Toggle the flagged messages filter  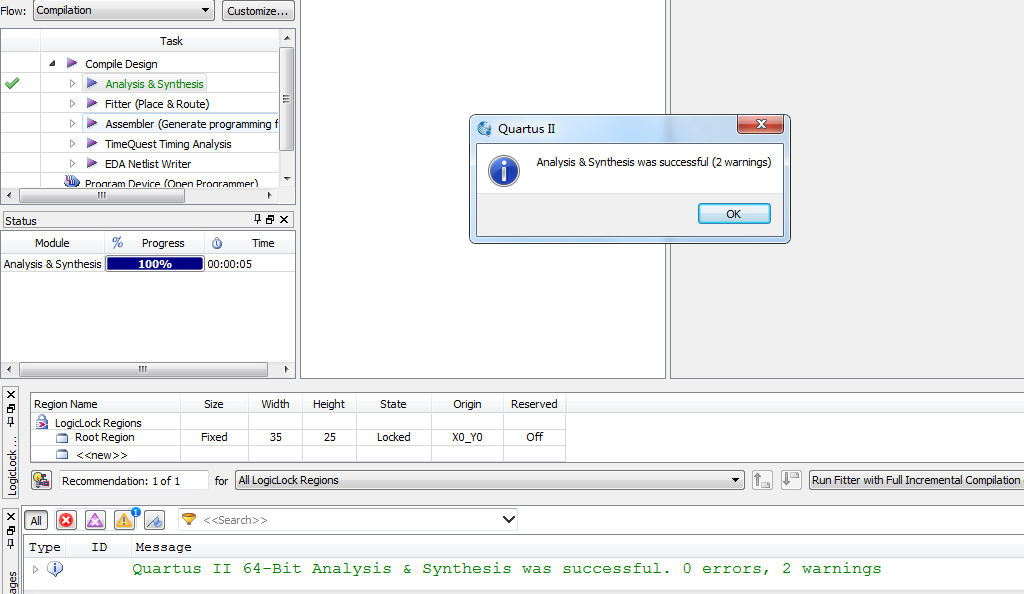tap(154, 520)
